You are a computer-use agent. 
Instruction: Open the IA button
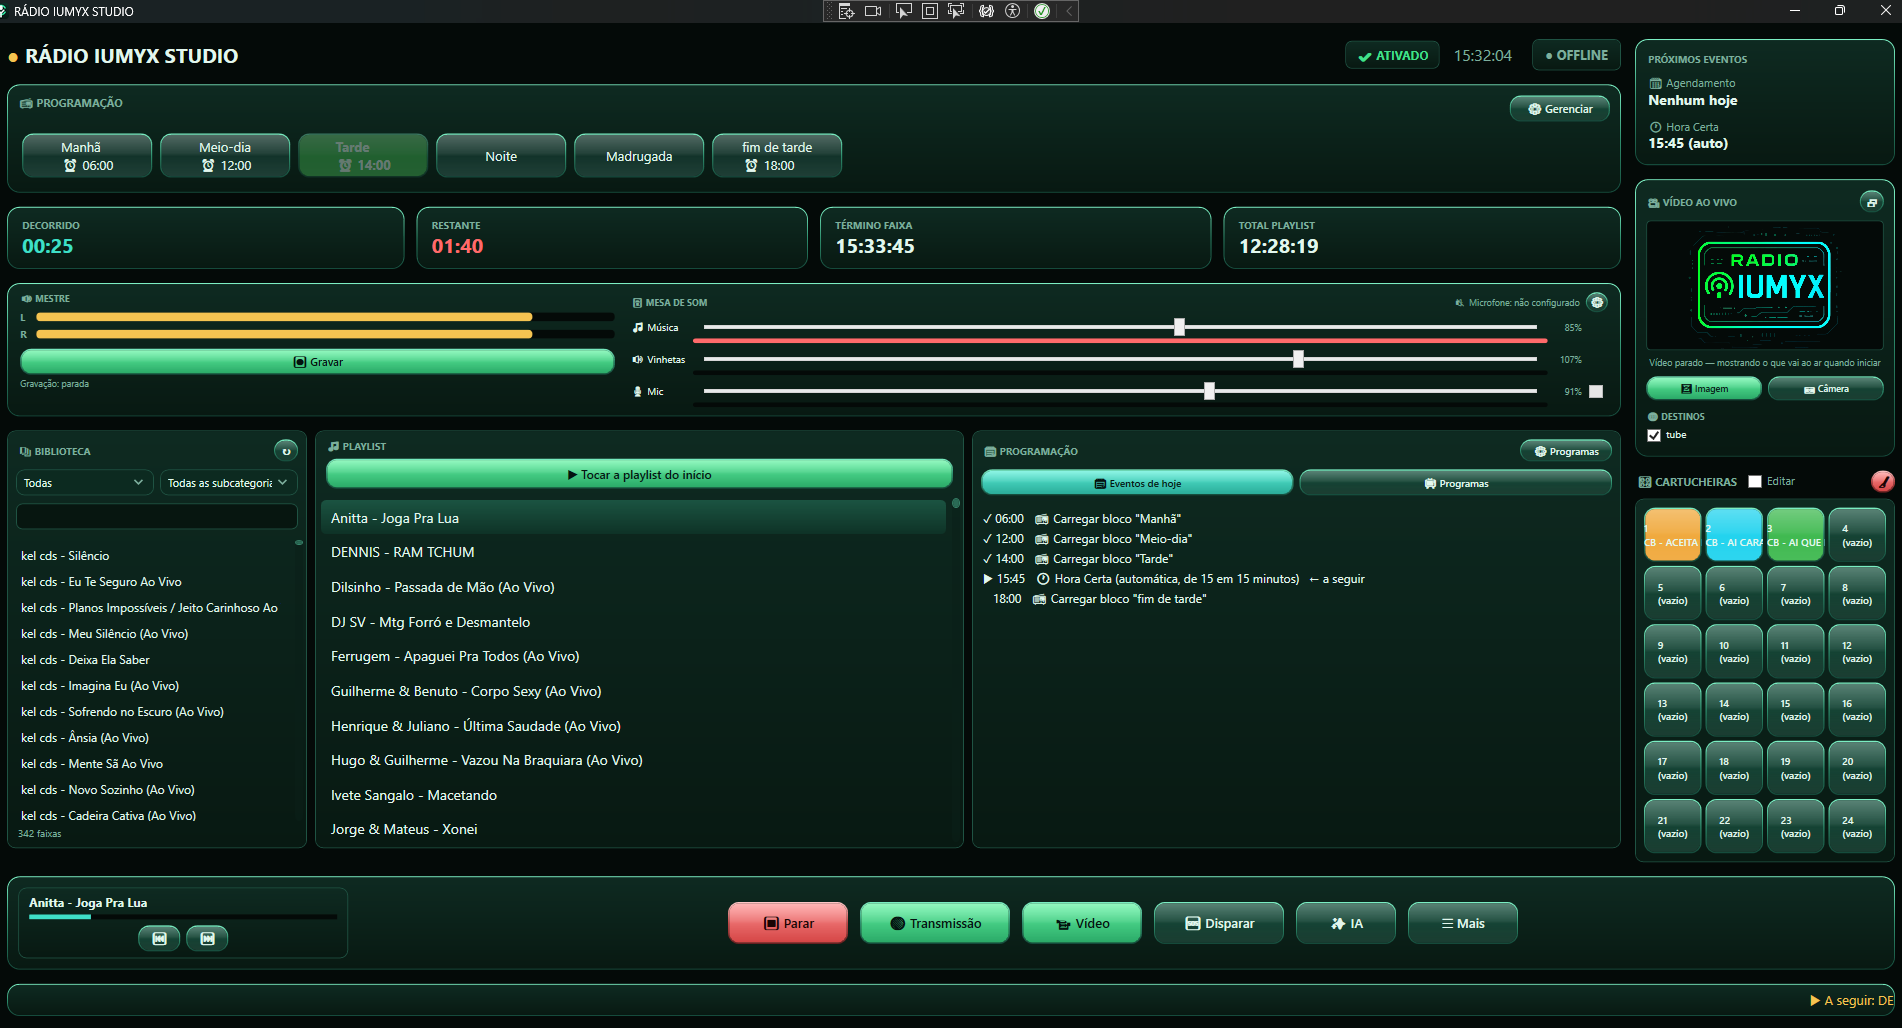pos(1346,923)
